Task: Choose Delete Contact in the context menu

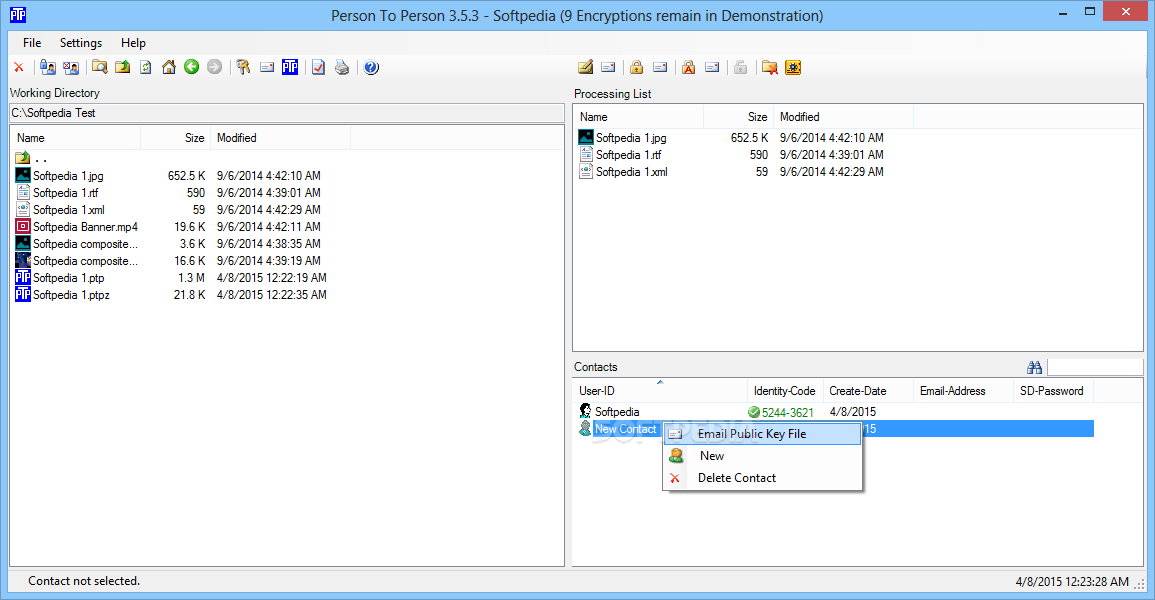Action: click(x=762, y=478)
